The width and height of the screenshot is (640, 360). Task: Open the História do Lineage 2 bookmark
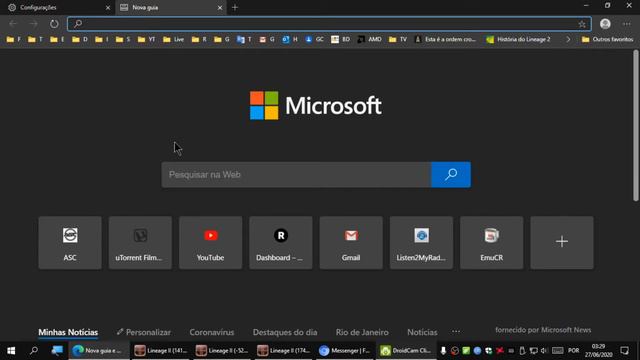pos(518,39)
